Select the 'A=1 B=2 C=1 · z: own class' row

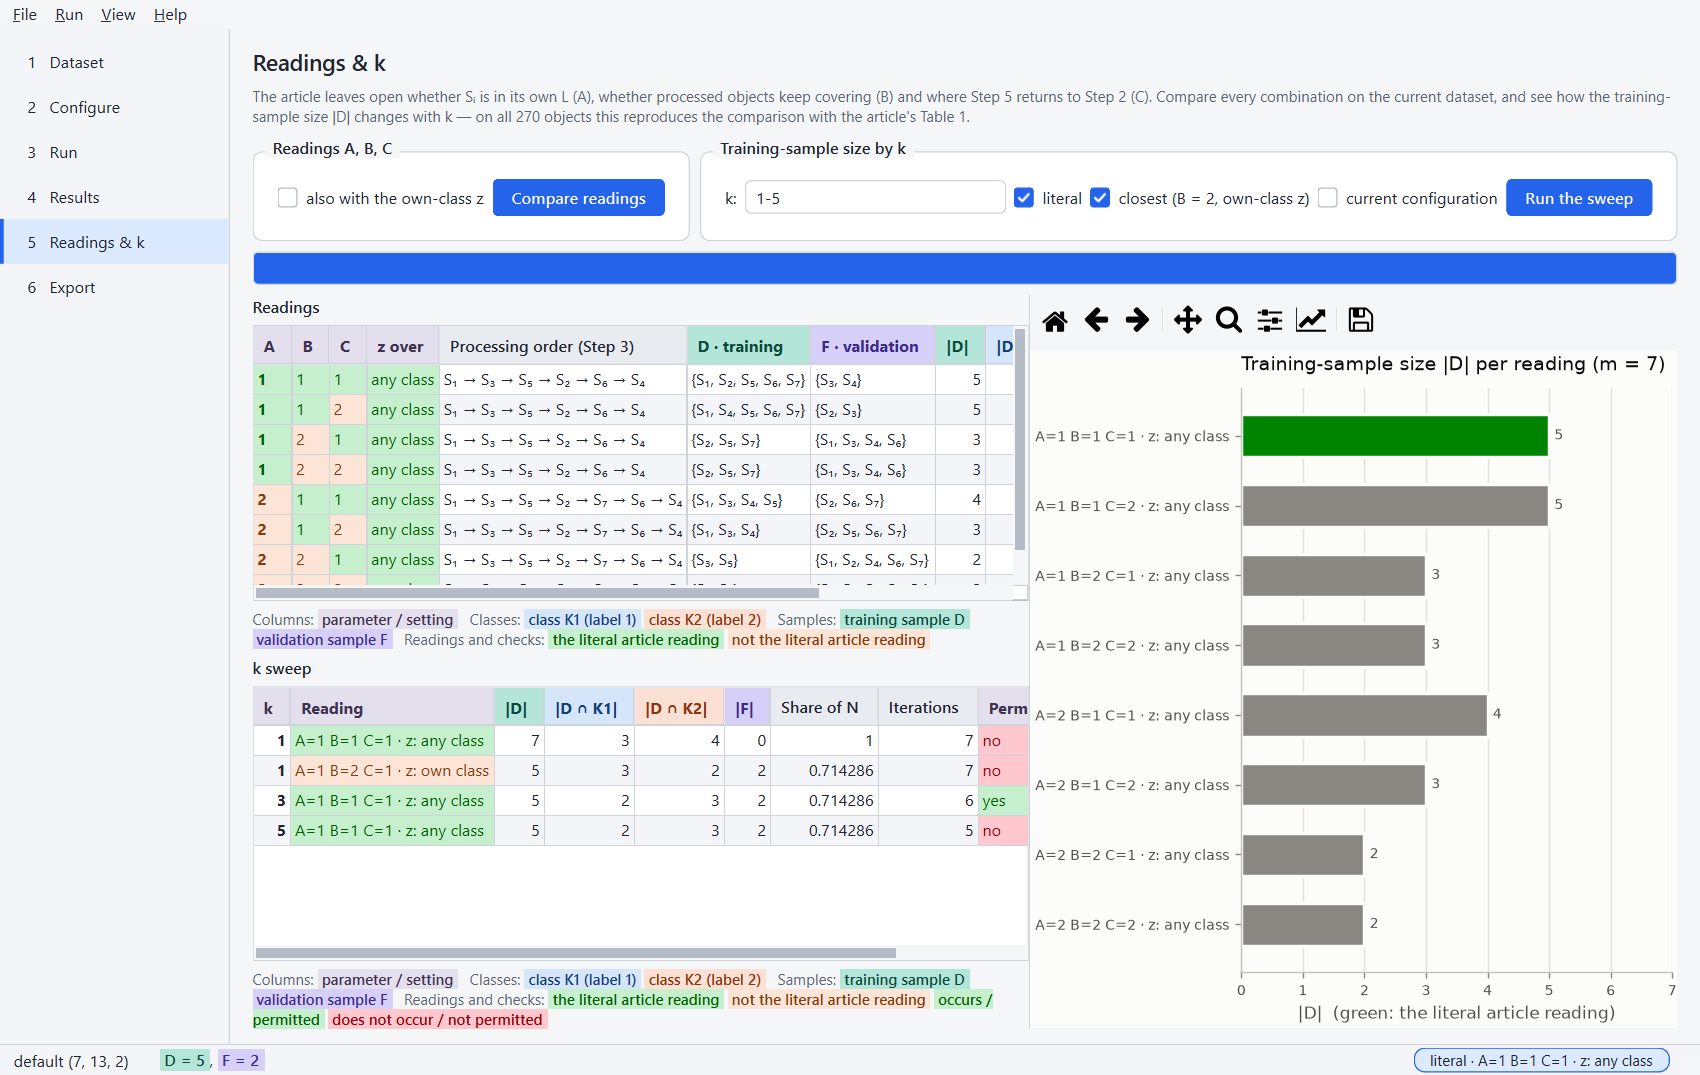pos(640,770)
